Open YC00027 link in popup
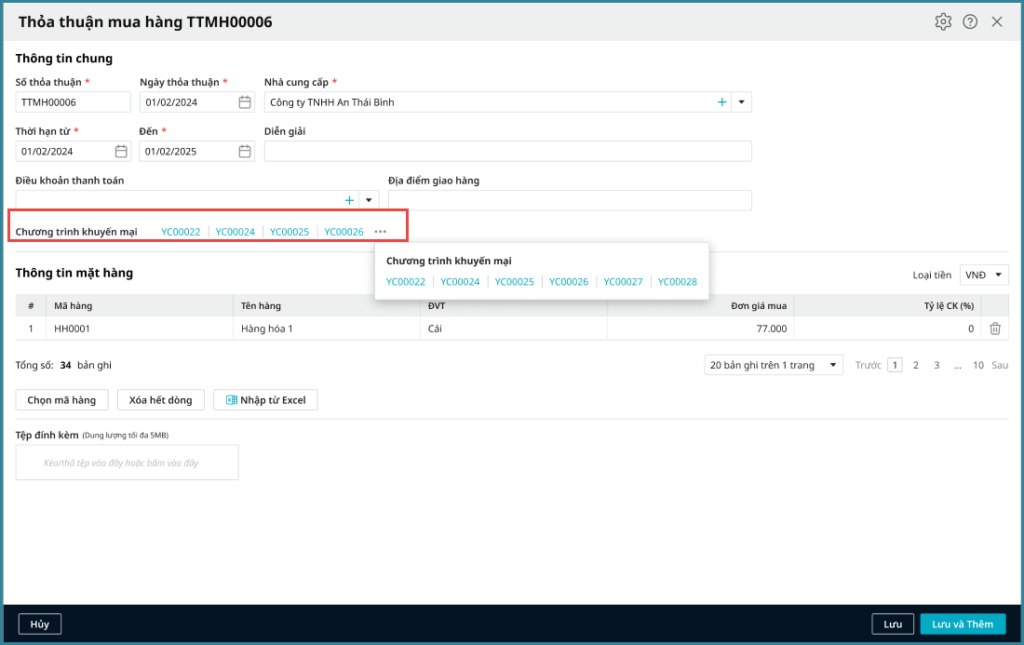This screenshot has height=645, width=1024. click(x=623, y=281)
